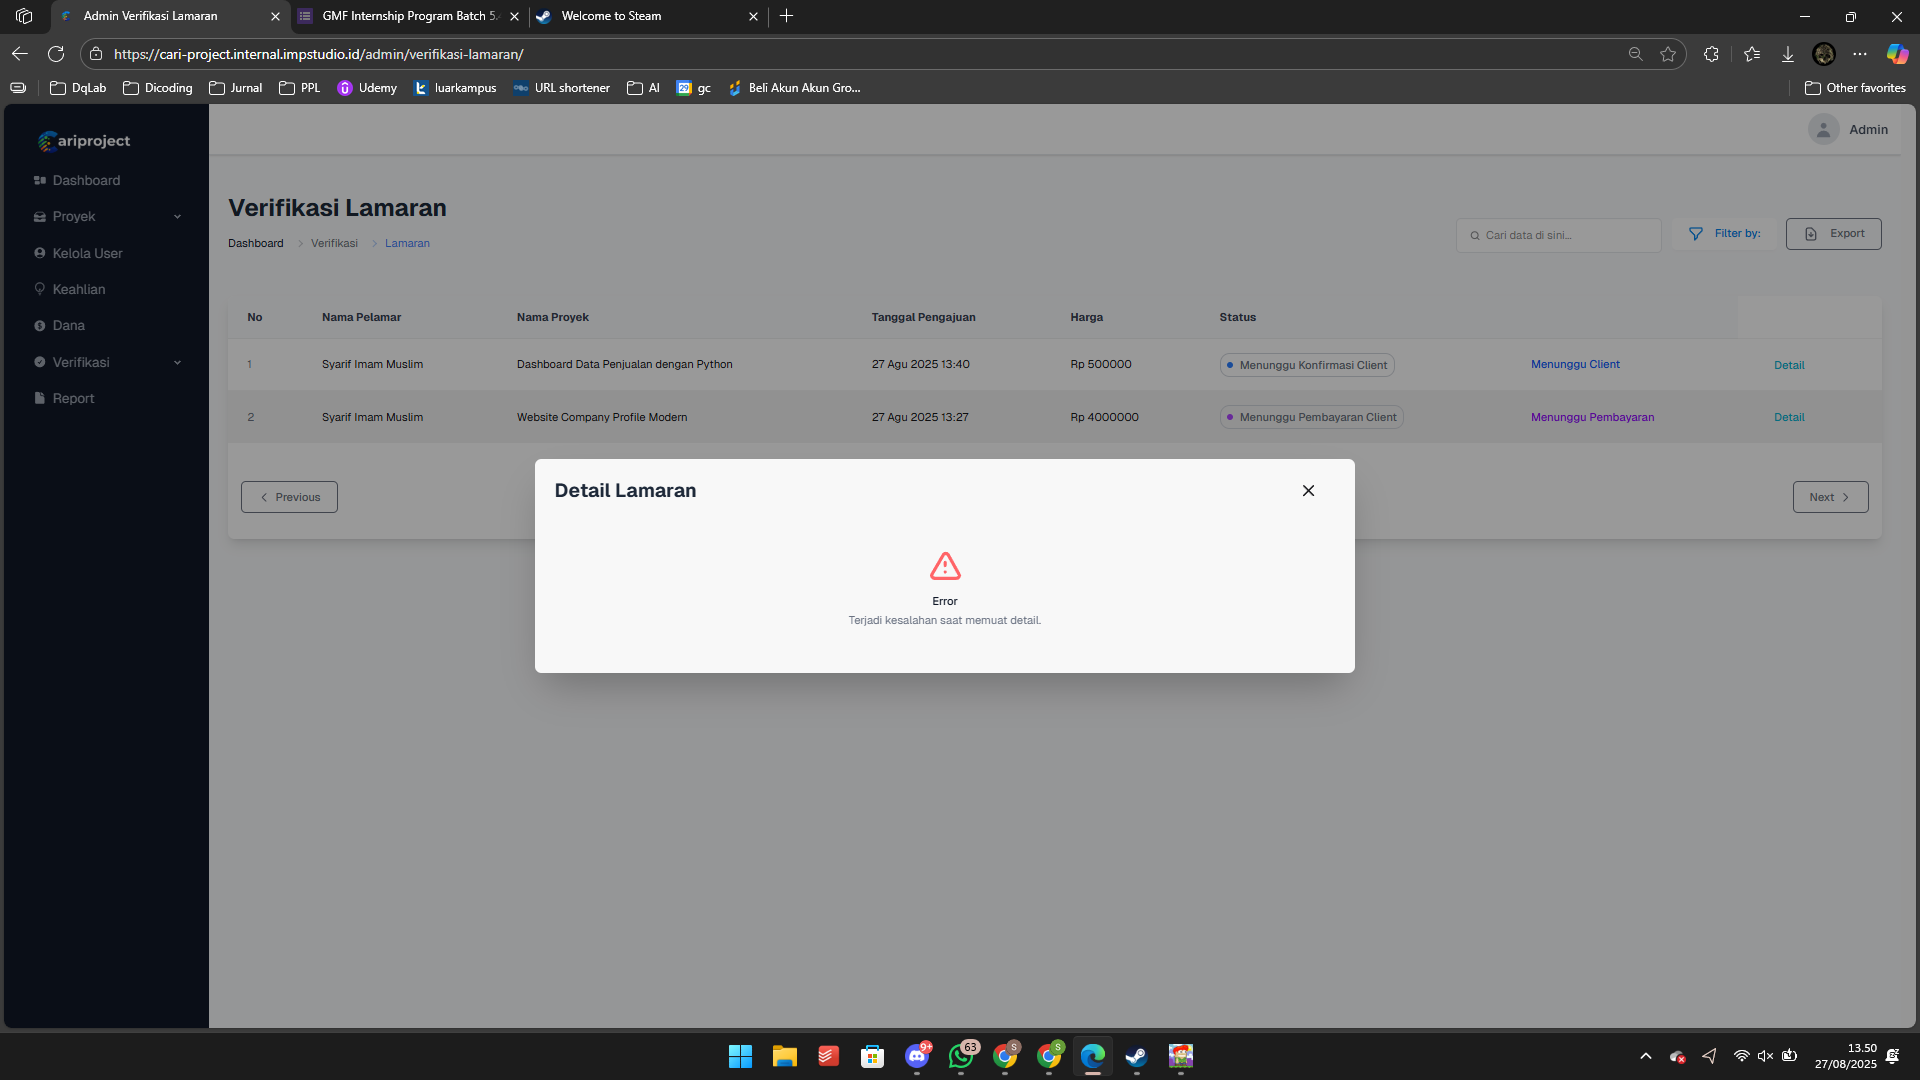This screenshot has width=1920, height=1080.
Task: Close the Detail Lamaran dialog
Action: (1308, 490)
